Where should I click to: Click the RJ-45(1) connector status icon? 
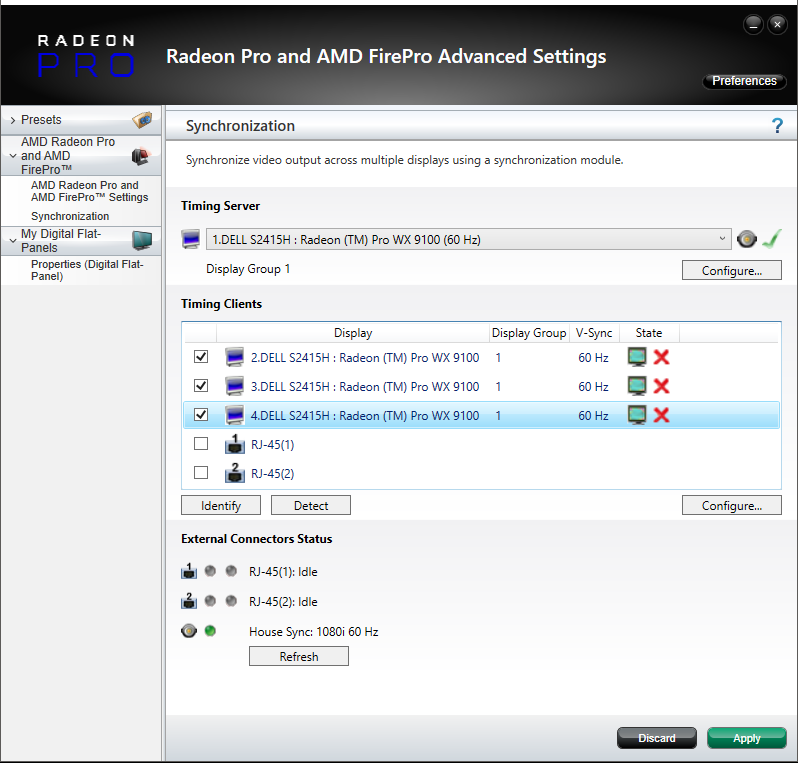click(189, 571)
